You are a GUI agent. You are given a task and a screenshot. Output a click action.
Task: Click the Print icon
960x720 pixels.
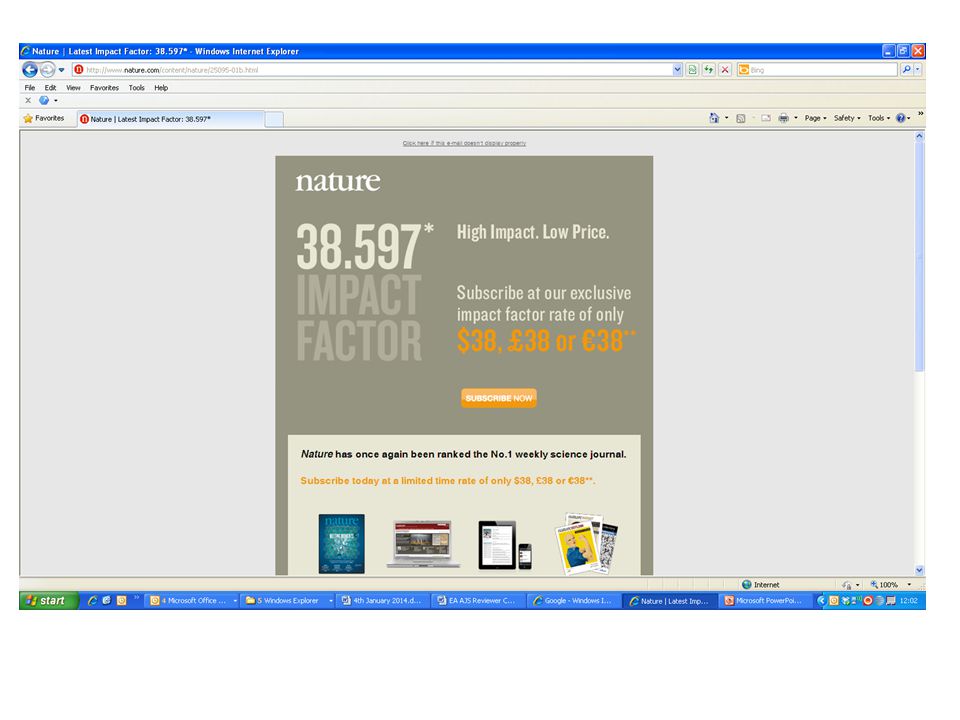(x=783, y=118)
